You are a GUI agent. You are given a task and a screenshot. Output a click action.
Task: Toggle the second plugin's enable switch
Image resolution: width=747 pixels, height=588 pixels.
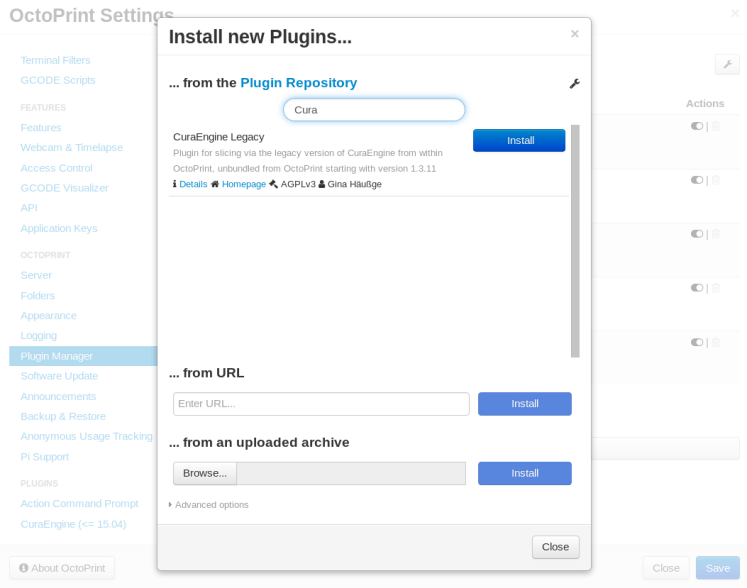pos(697,180)
